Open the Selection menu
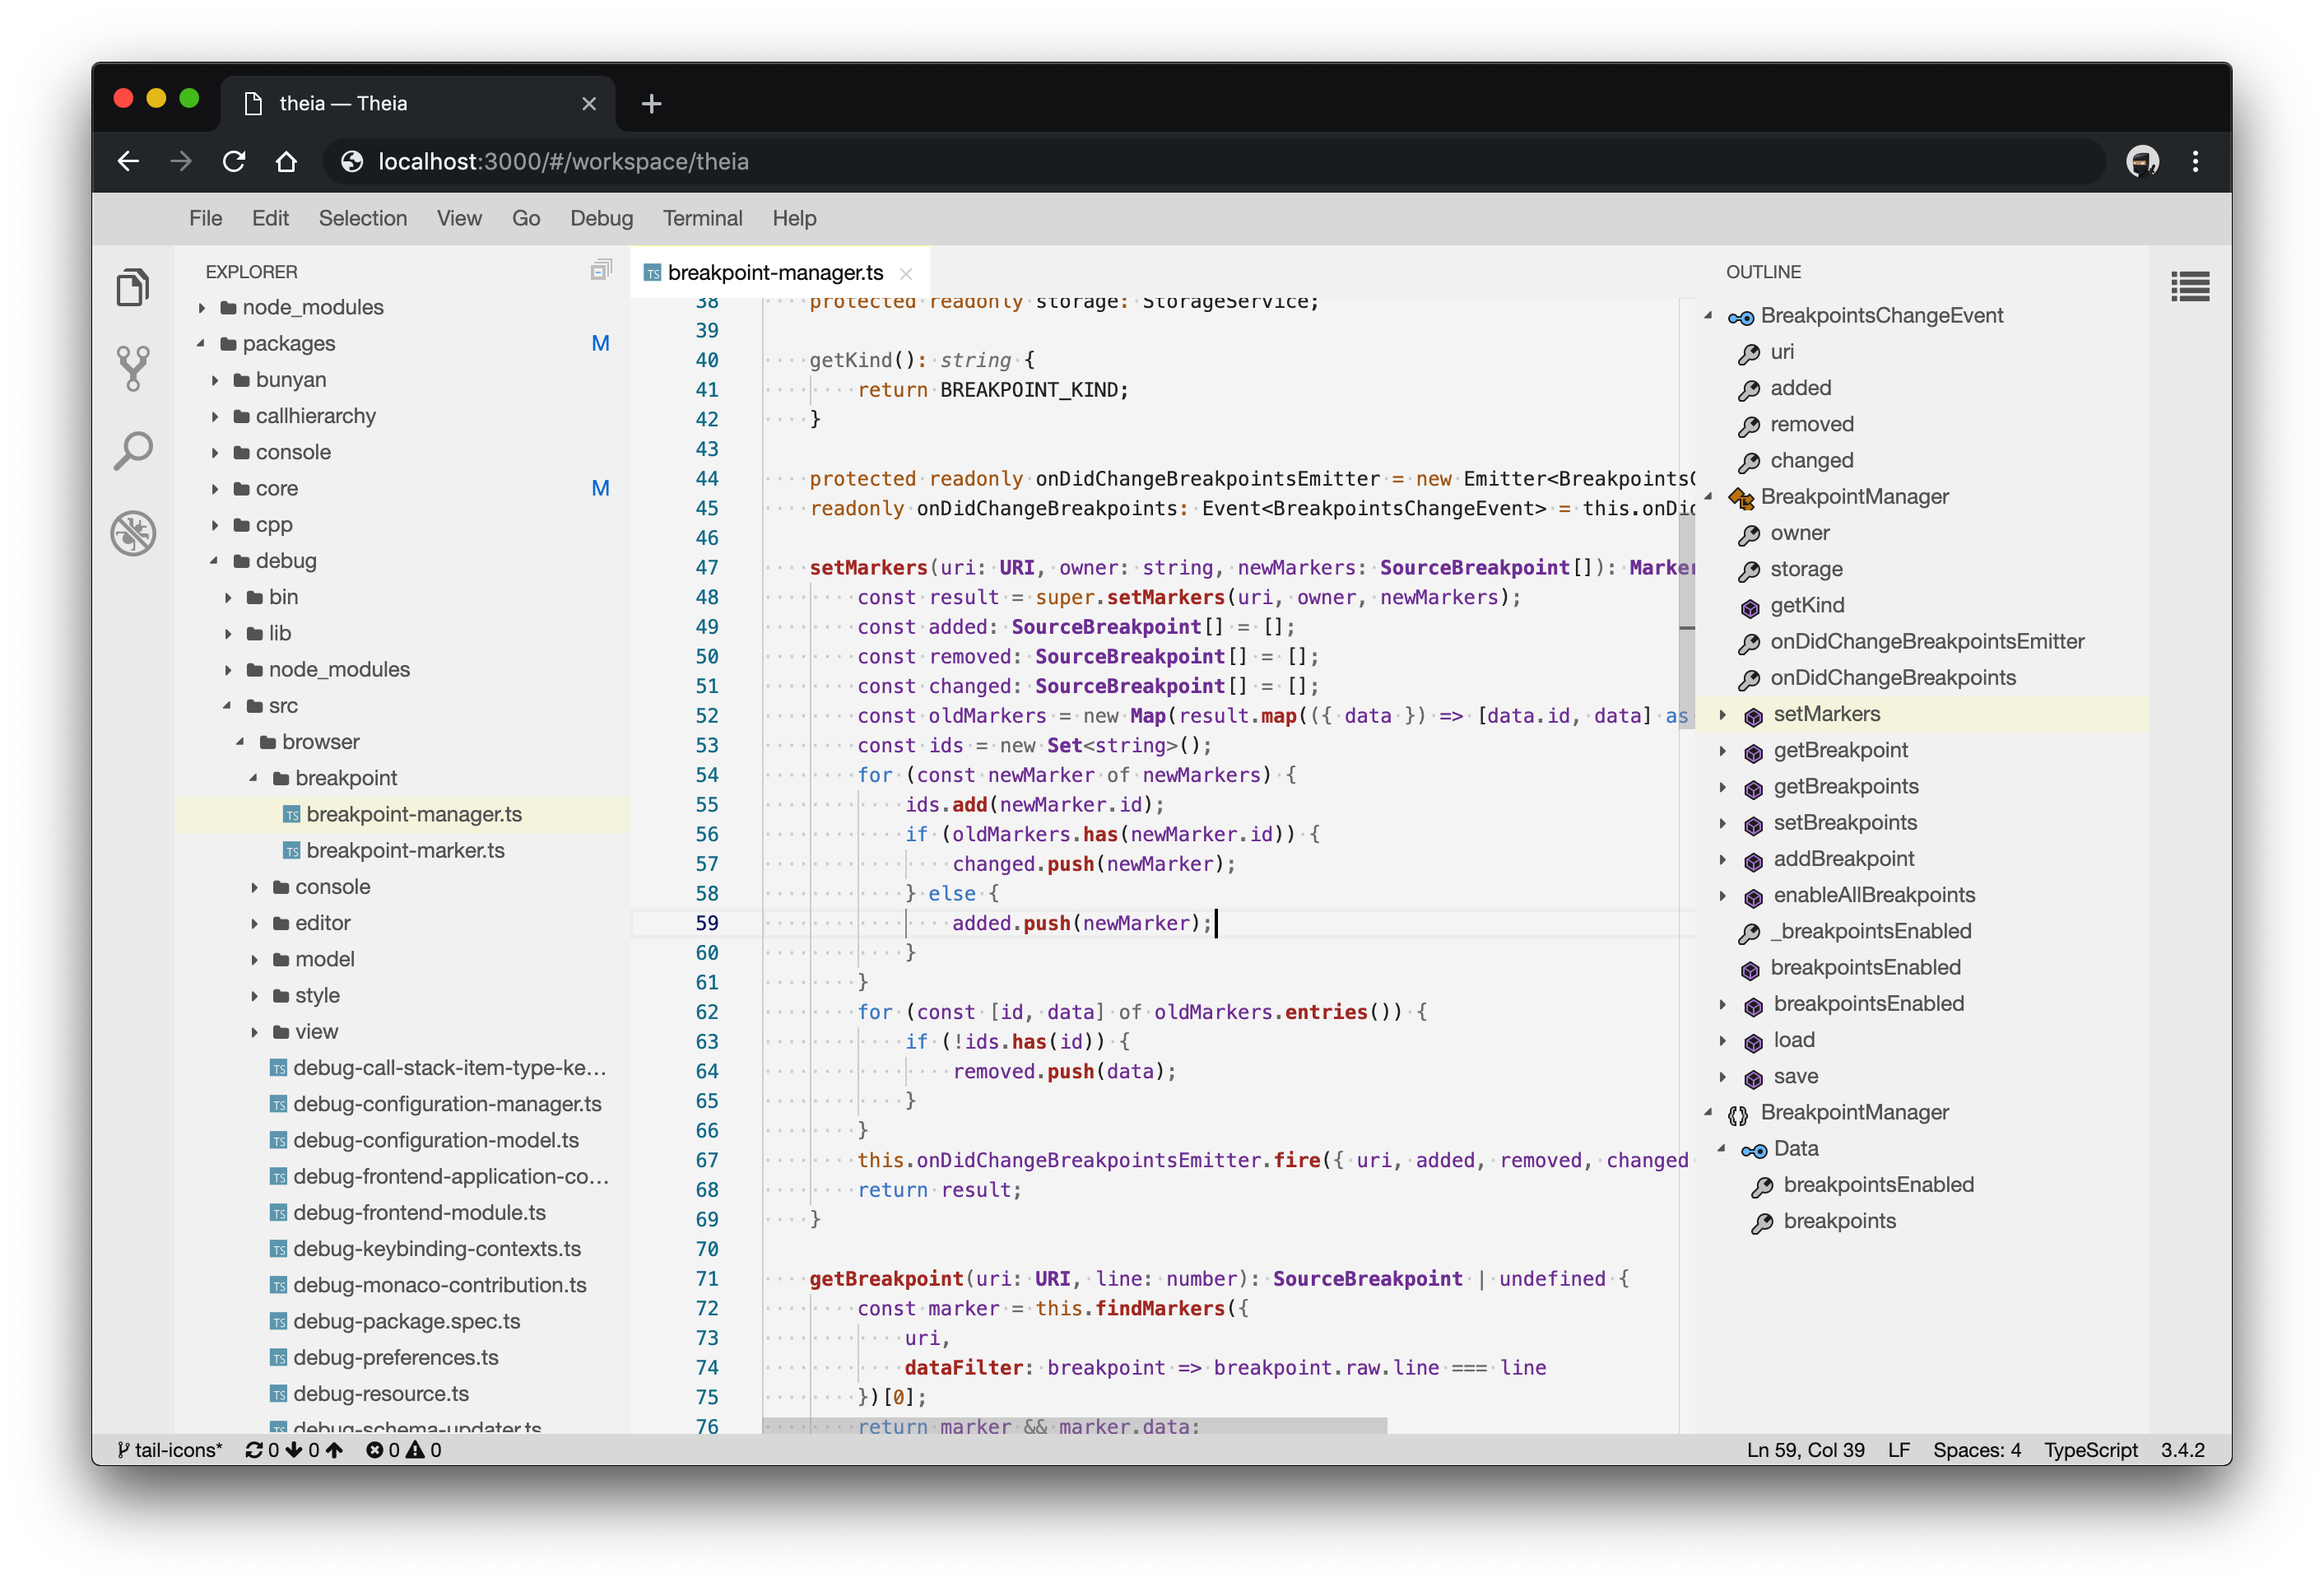 point(362,218)
